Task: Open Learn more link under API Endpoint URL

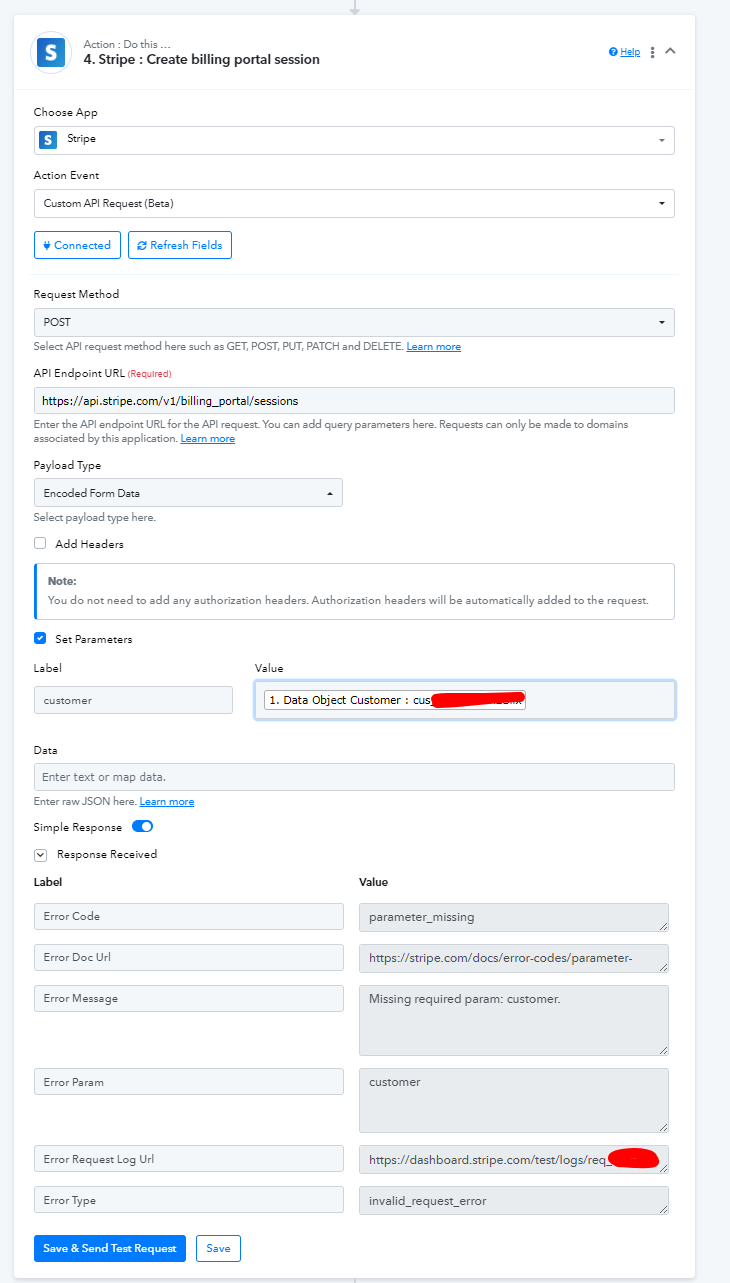Action: [208, 439]
